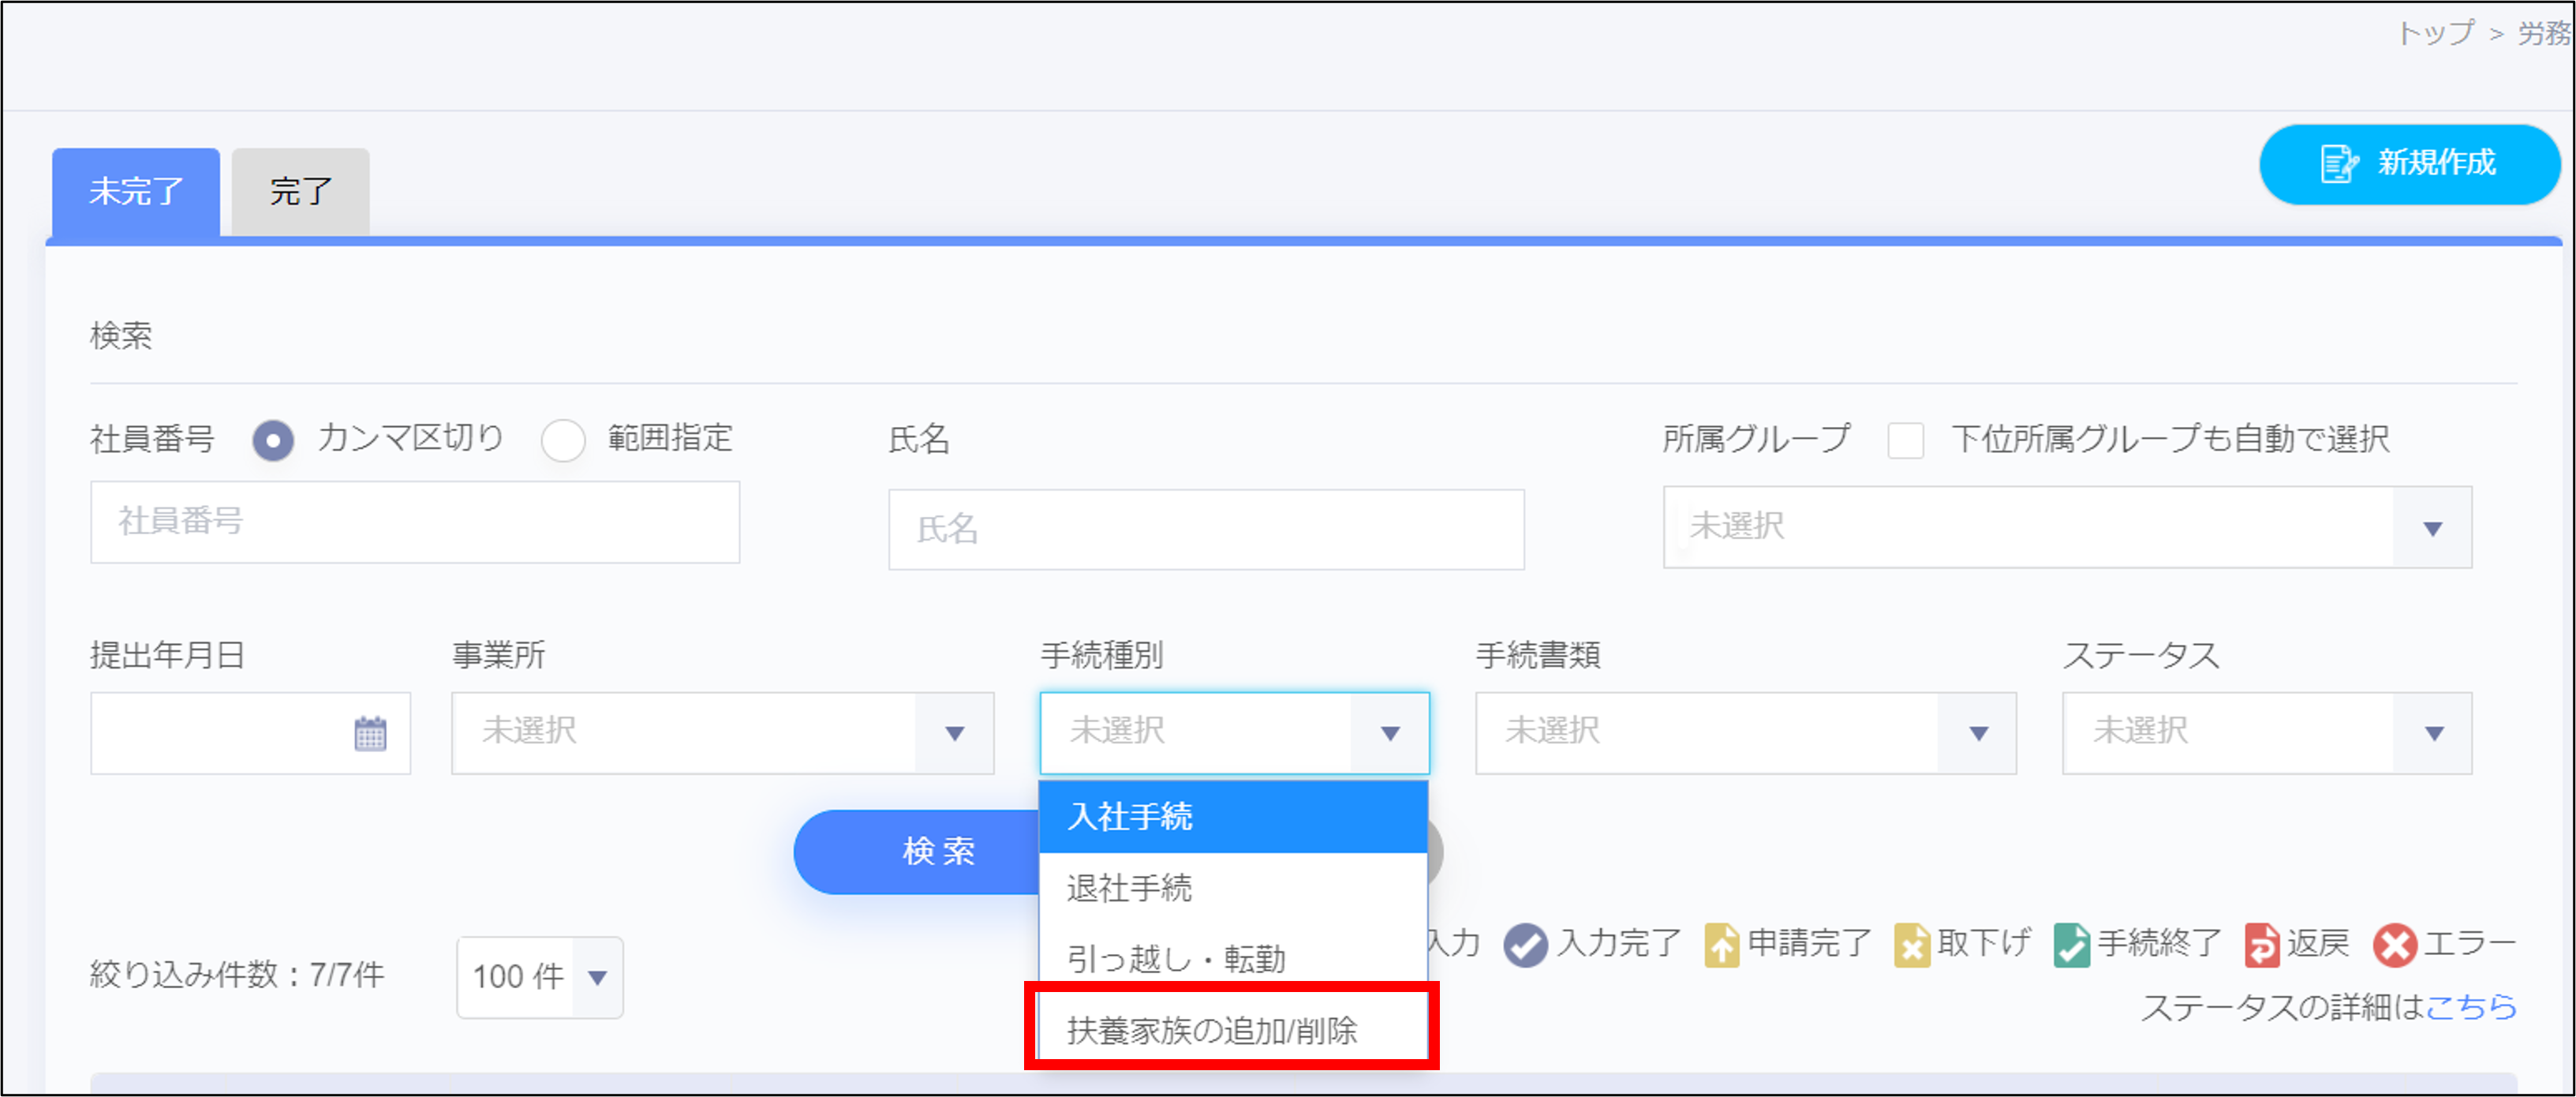Choose 扶養家族の追加/削除 from the list
The image size is (2576, 1097).
click(1212, 1030)
